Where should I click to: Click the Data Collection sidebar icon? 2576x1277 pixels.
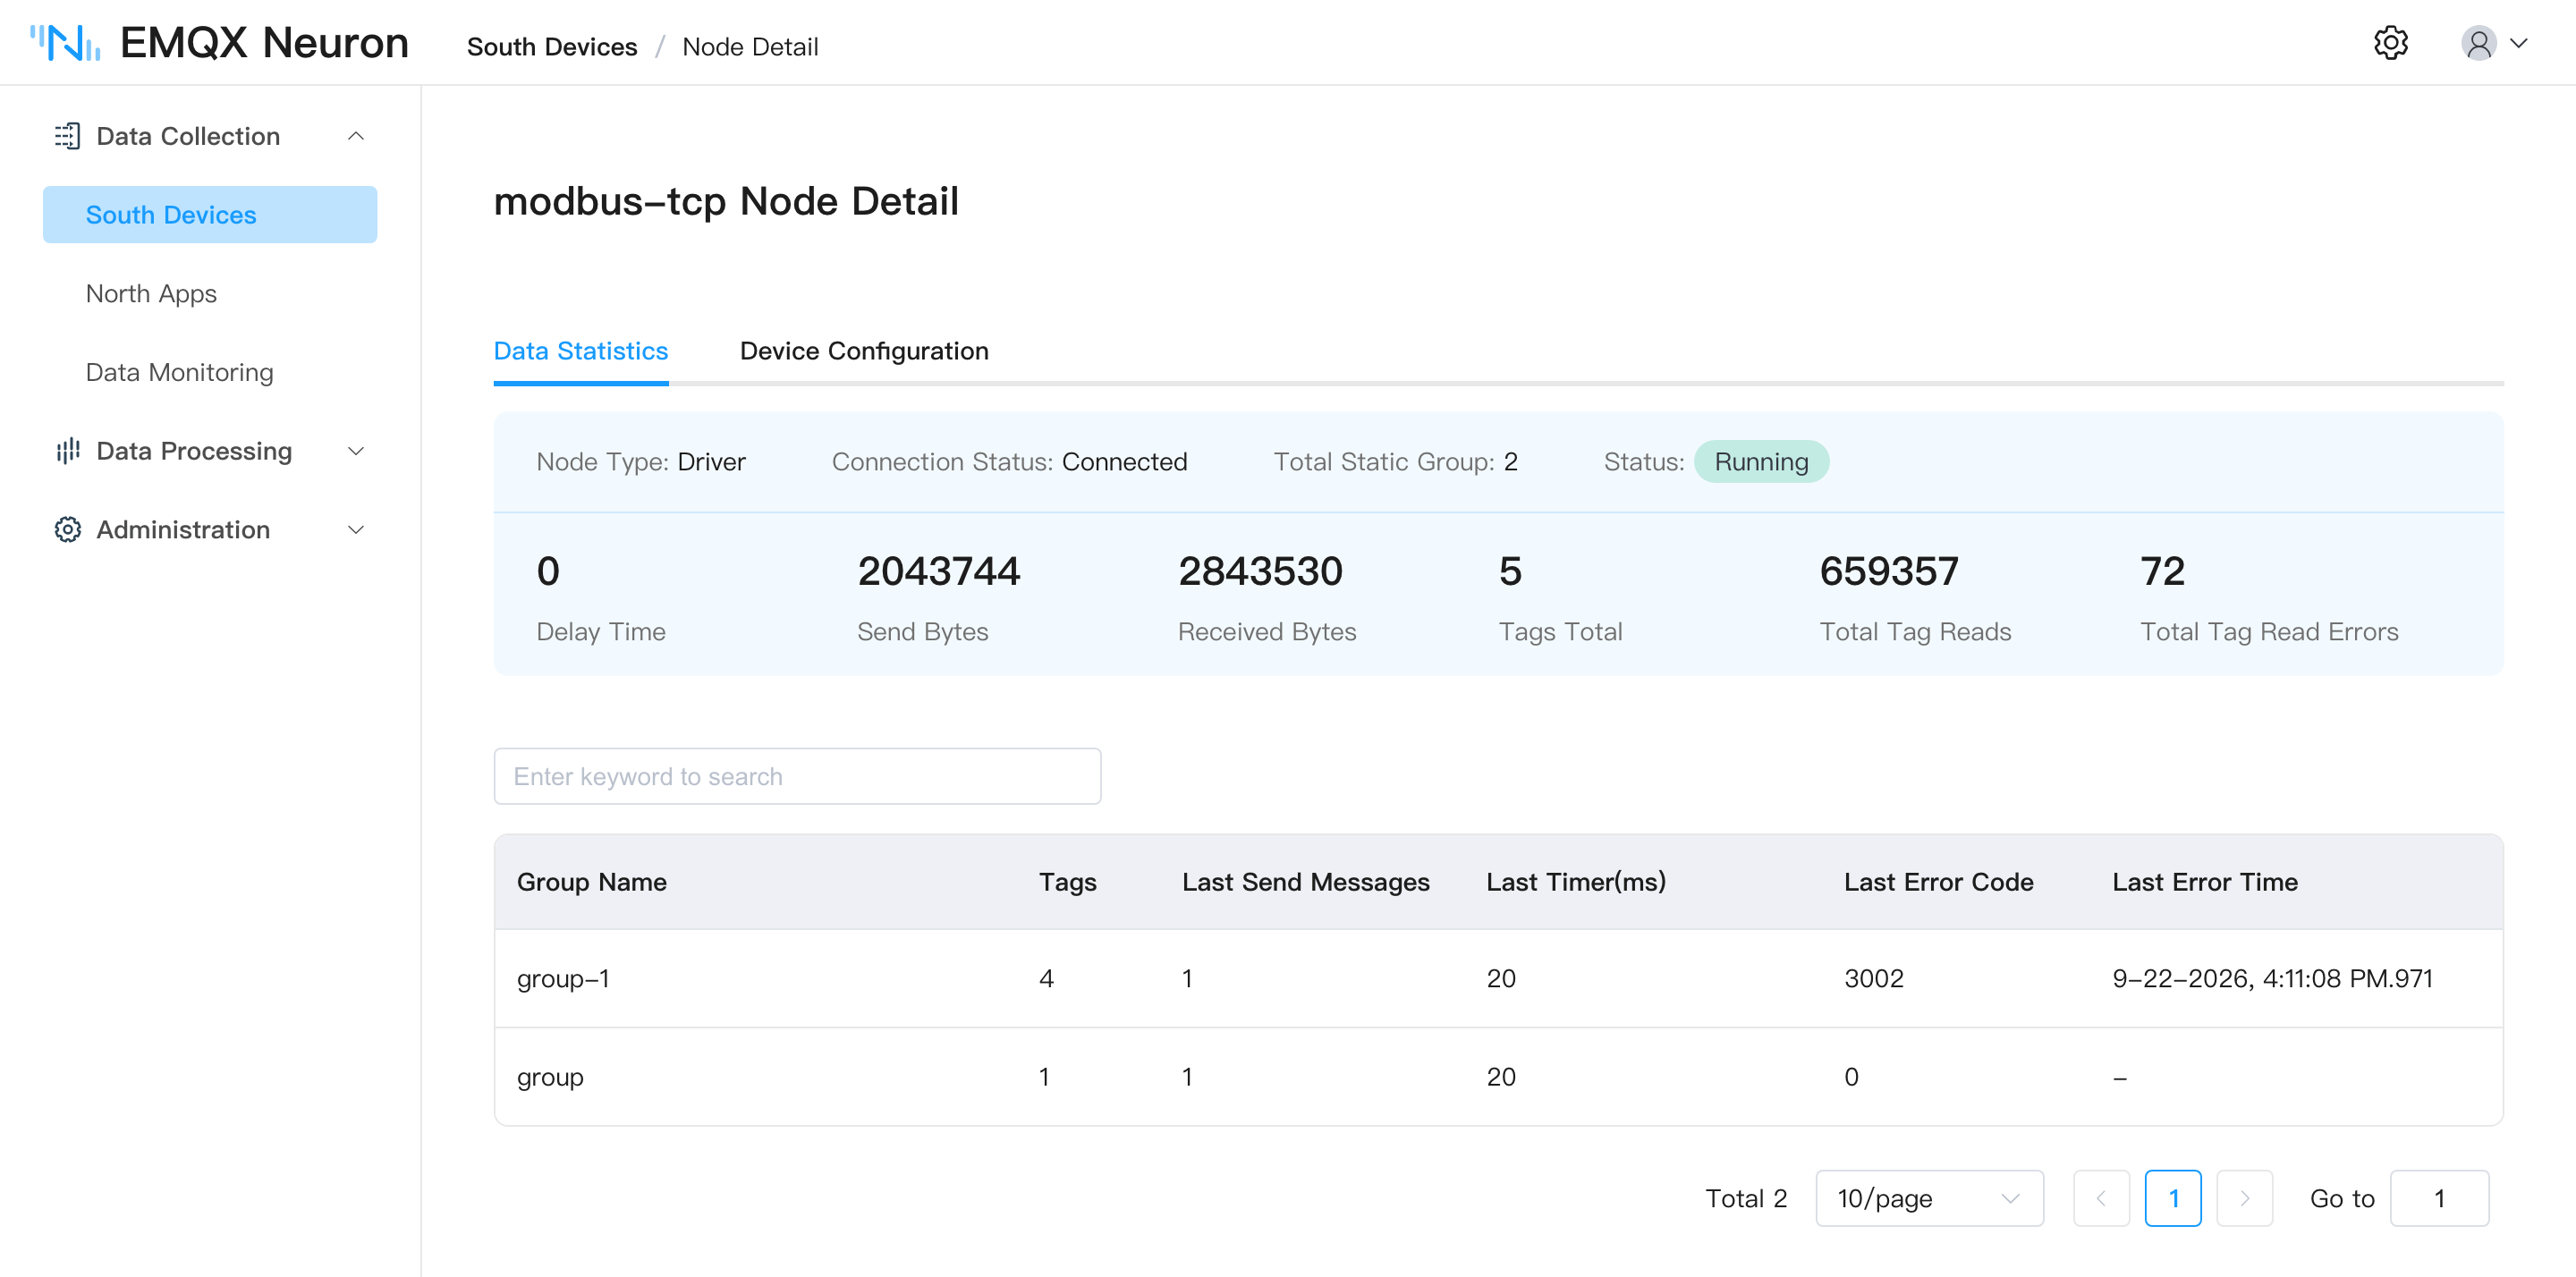(68, 136)
